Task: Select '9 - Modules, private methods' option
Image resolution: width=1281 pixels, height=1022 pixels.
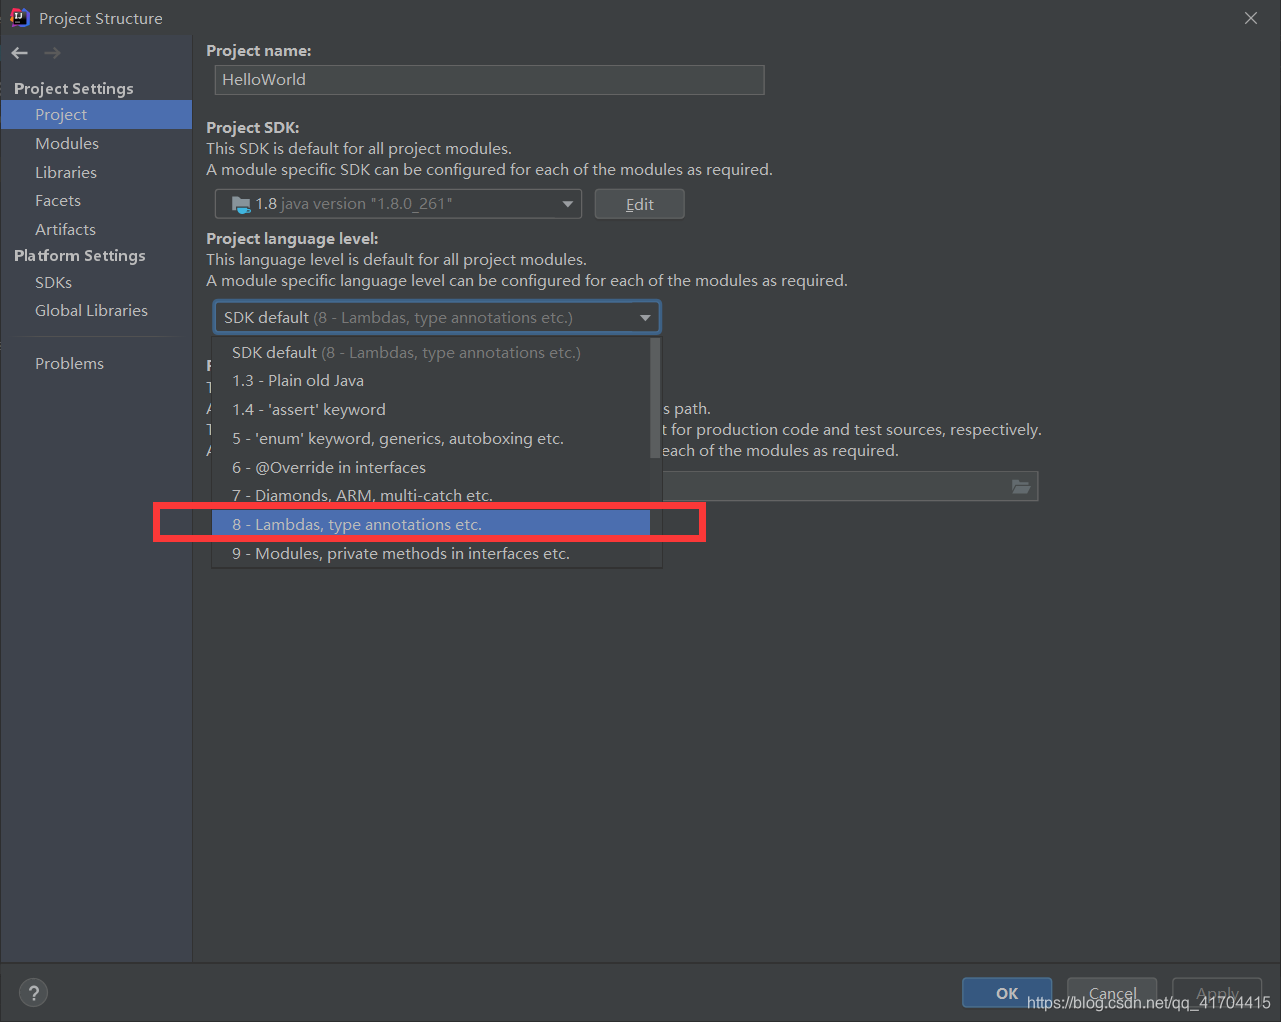Action: pos(431,554)
